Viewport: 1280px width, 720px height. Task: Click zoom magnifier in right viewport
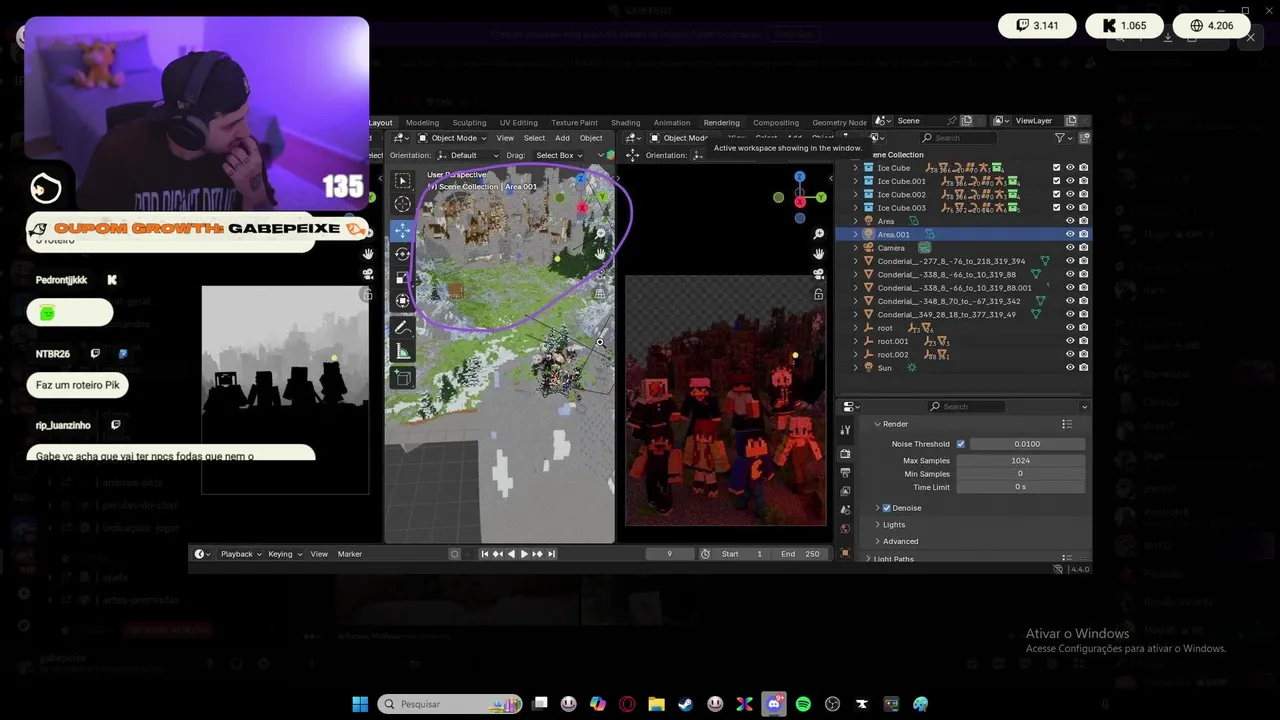point(819,234)
